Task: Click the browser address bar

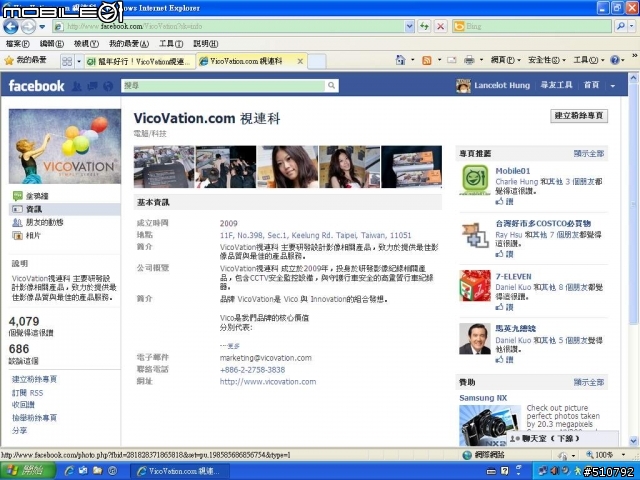Action: (229, 27)
